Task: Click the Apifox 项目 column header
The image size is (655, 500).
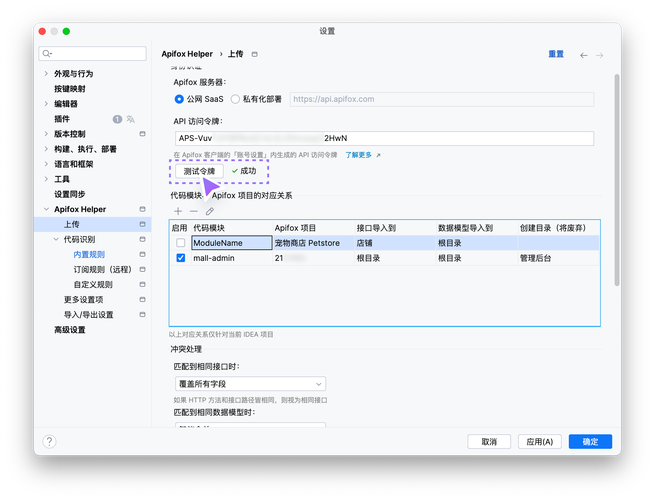Action: pos(313,228)
